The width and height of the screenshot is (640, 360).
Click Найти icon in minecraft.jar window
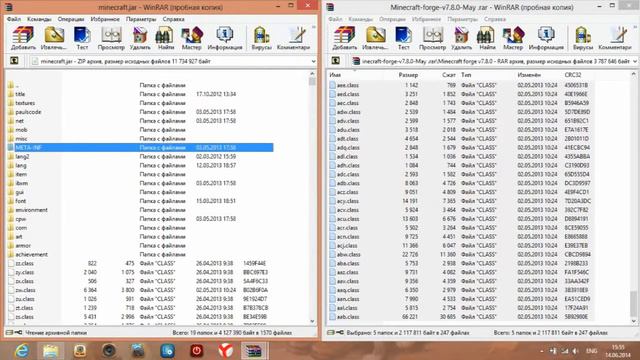165,38
